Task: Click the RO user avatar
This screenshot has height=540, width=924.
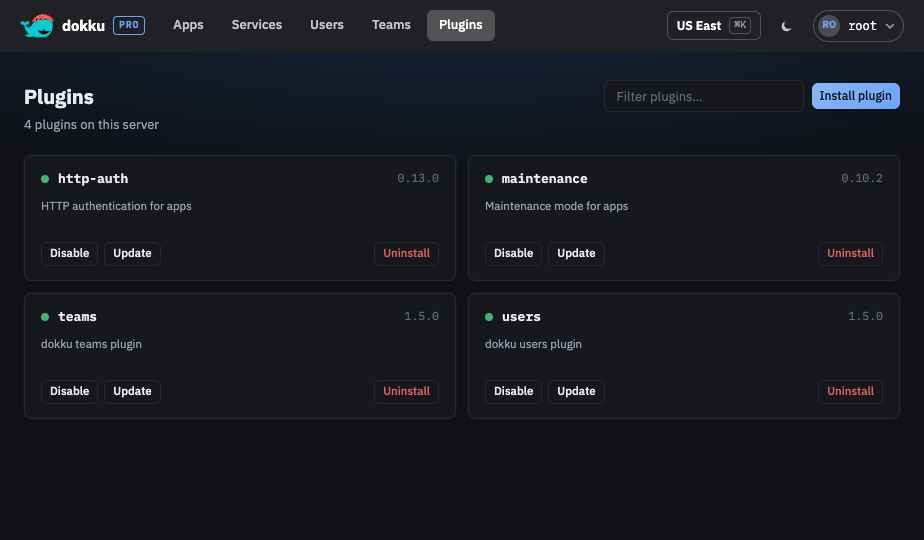Action: click(829, 25)
